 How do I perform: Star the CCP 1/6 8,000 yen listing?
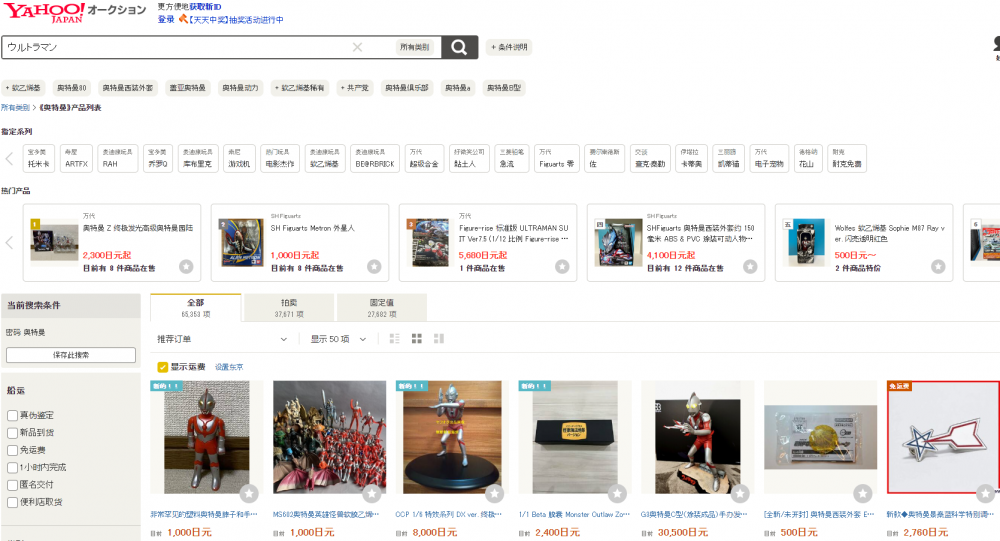[495, 493]
